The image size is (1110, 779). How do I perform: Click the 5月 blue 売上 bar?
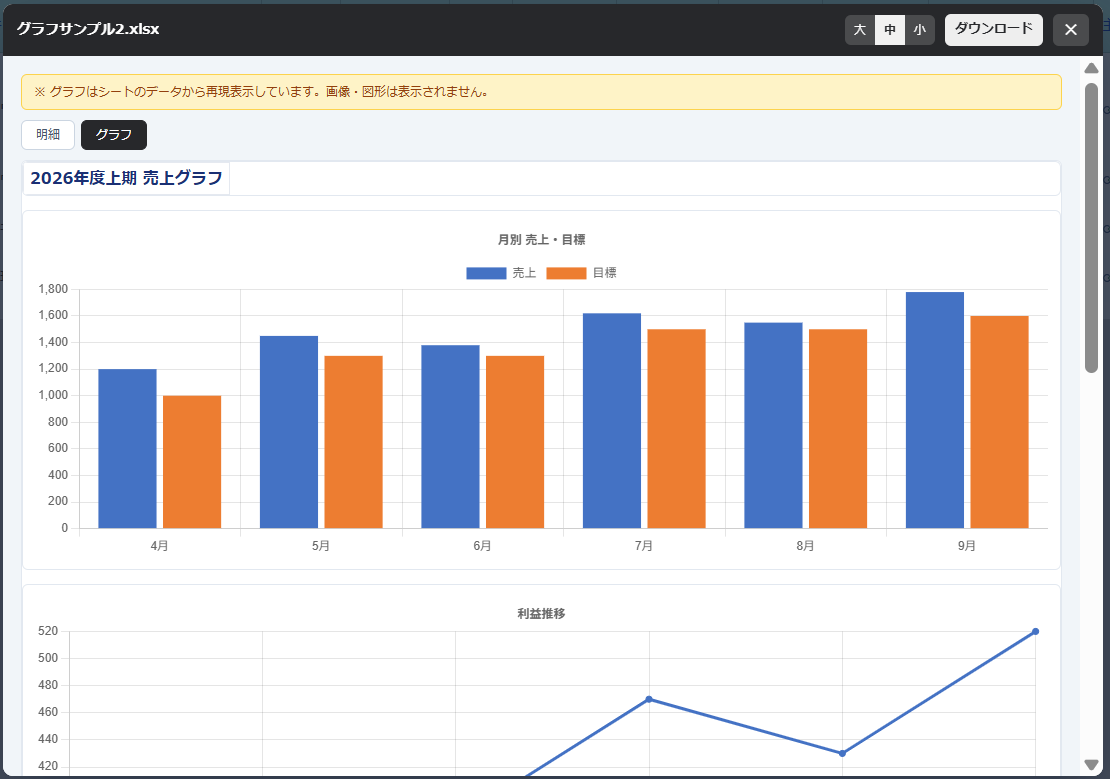[x=289, y=432]
